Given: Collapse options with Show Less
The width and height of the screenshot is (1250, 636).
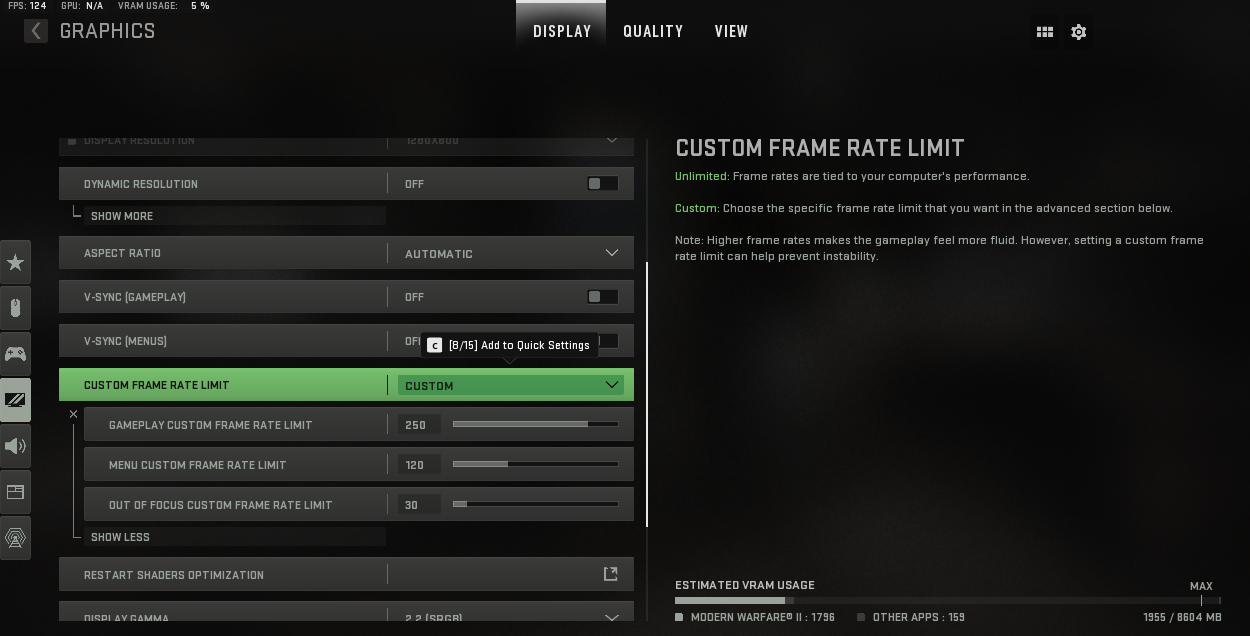Looking at the screenshot, I should click(120, 537).
